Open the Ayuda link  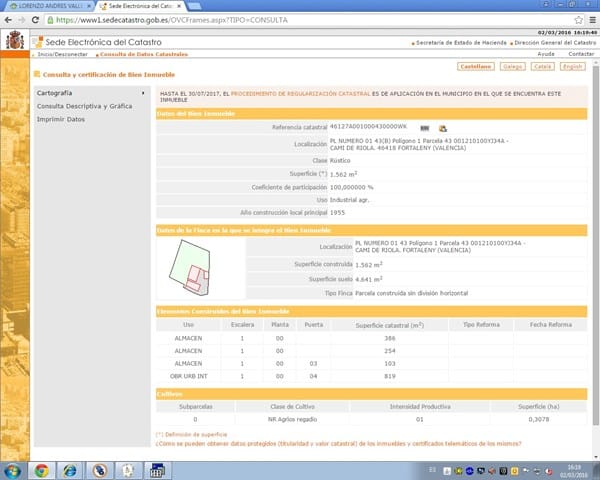[546, 54]
